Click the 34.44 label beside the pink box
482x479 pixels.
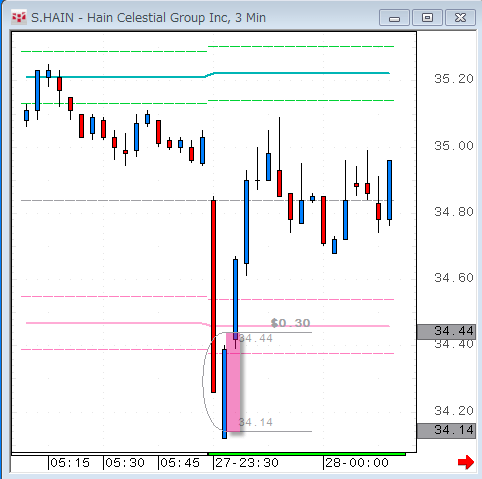click(x=256, y=339)
